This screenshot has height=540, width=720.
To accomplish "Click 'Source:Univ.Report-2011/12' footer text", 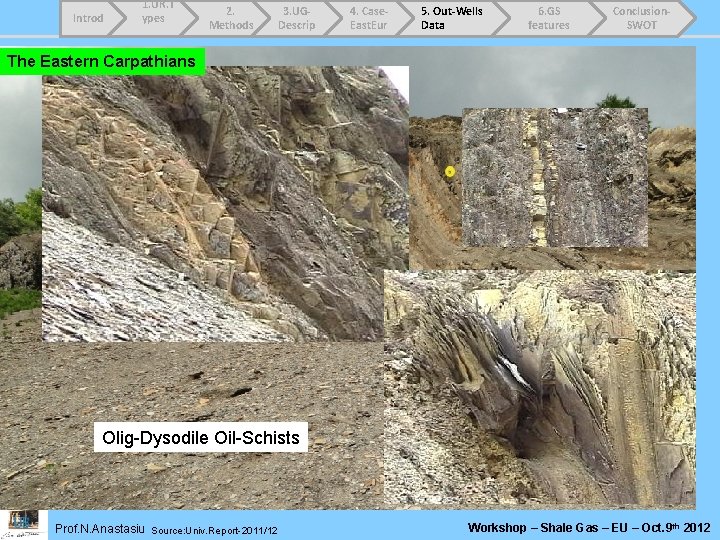I will pyautogui.click(x=214, y=530).
